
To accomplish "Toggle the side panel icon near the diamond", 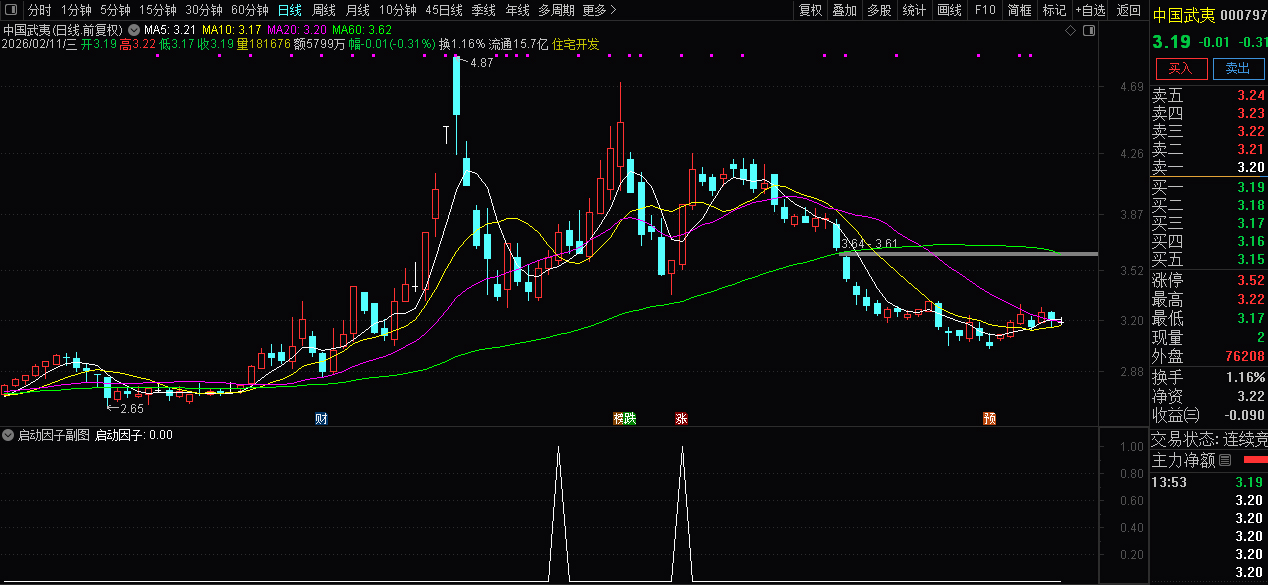I will tap(1089, 31).
